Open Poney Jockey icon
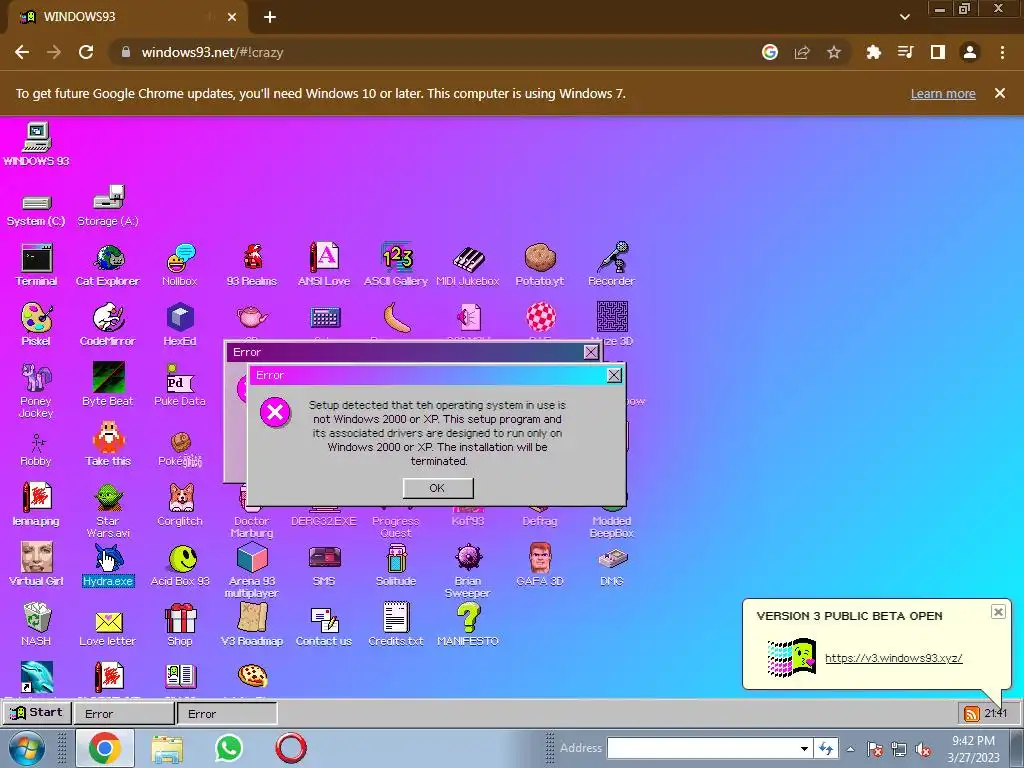 point(36,390)
